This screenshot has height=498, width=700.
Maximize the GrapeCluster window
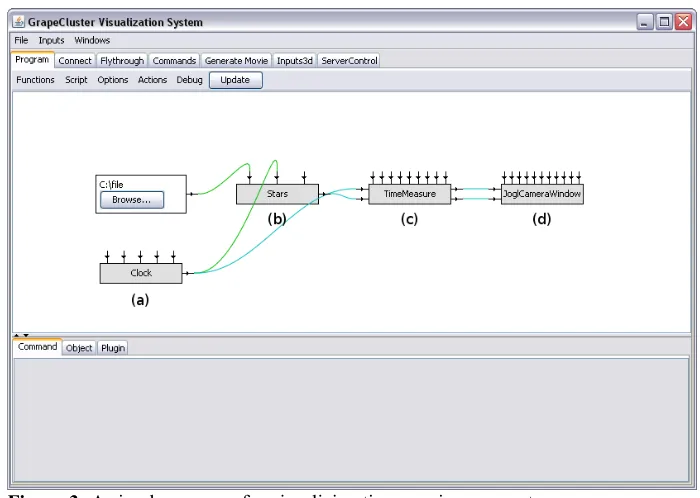tap(664, 21)
